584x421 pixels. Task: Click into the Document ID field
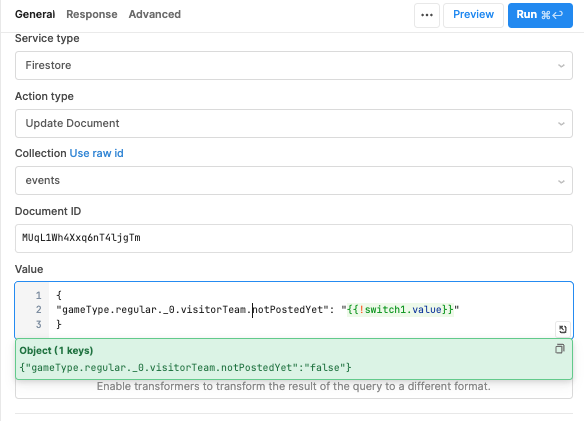[x=293, y=238]
